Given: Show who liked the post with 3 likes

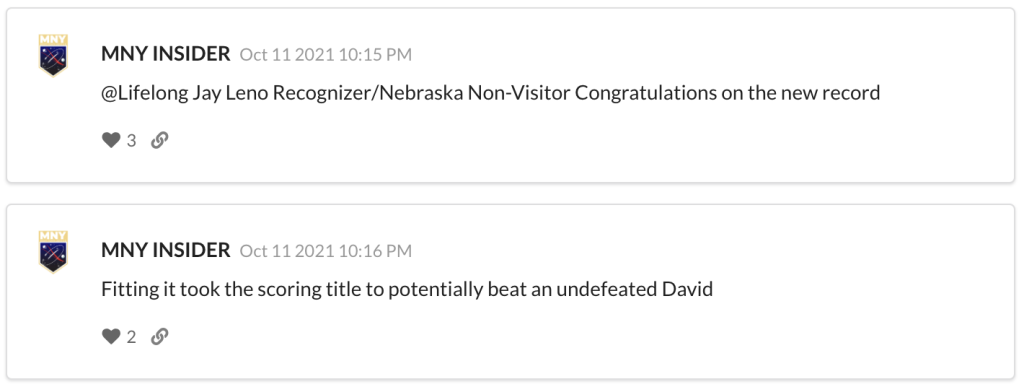Looking at the screenshot, I should tap(131, 140).
